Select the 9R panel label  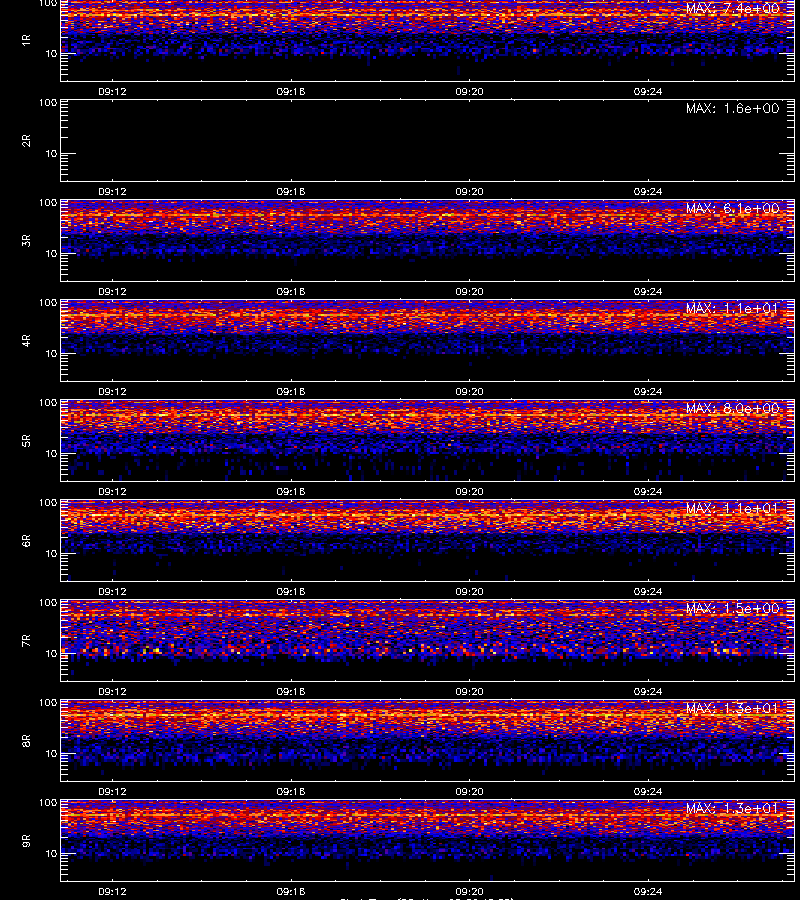tap(26, 841)
